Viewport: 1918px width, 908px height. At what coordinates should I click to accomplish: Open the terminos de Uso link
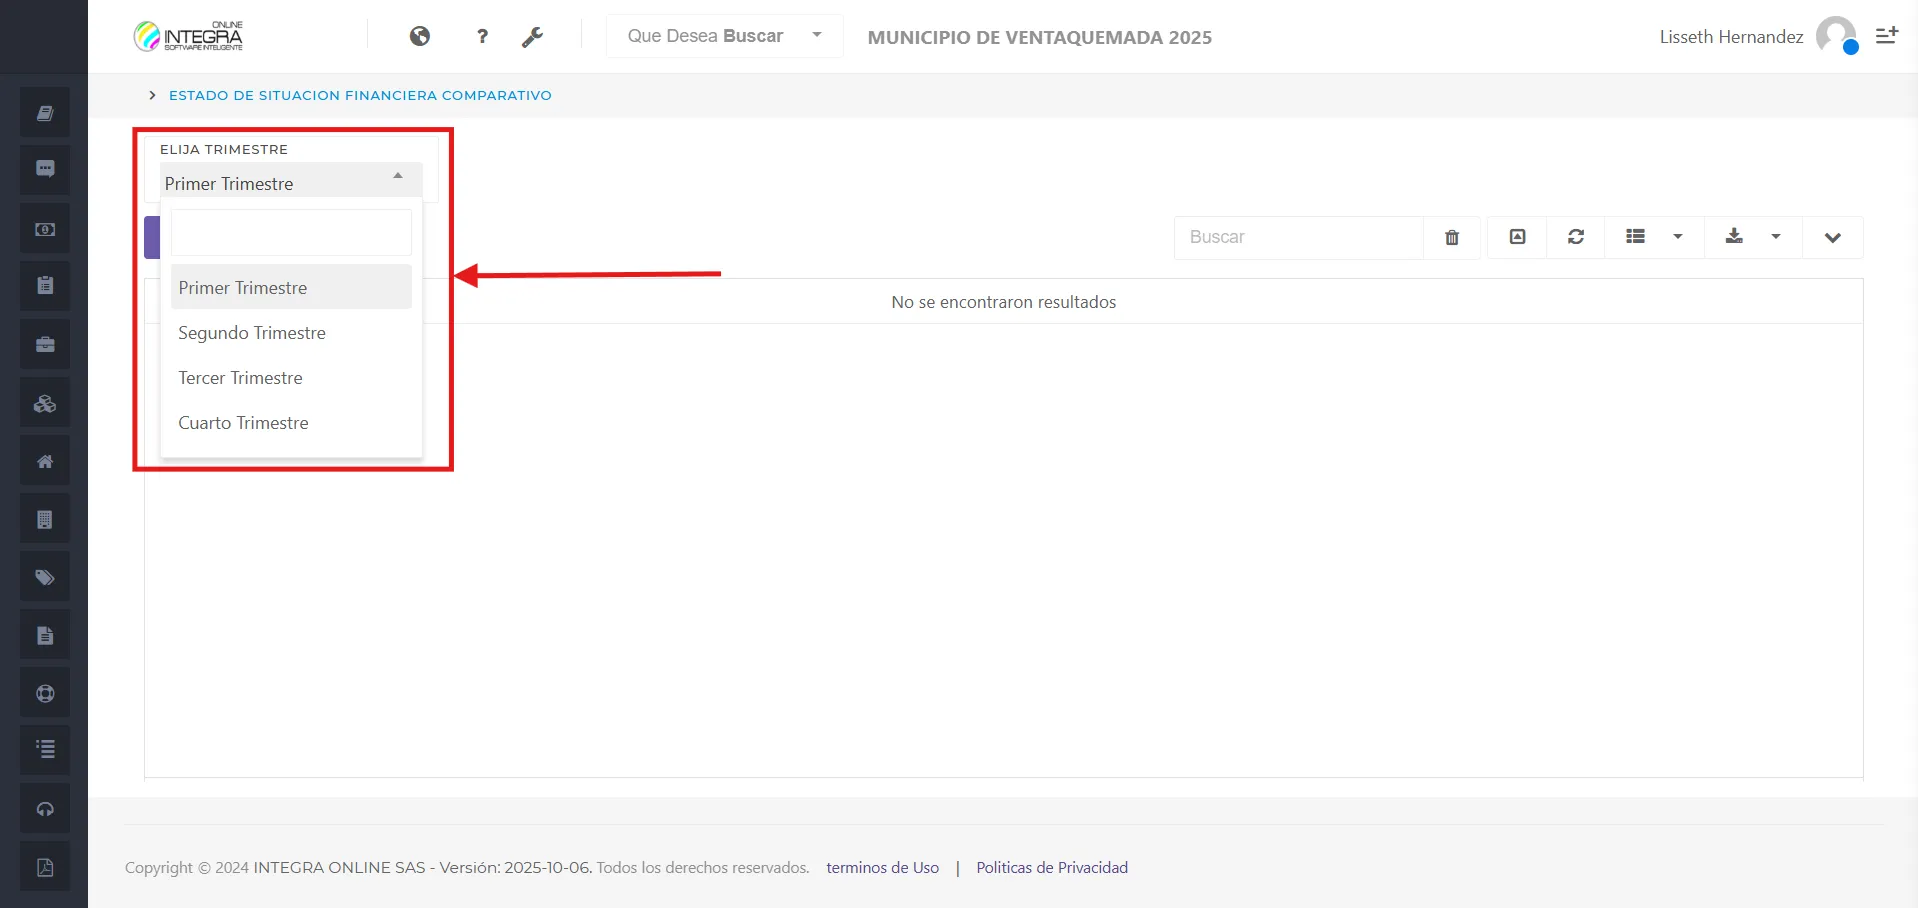pyautogui.click(x=882, y=868)
